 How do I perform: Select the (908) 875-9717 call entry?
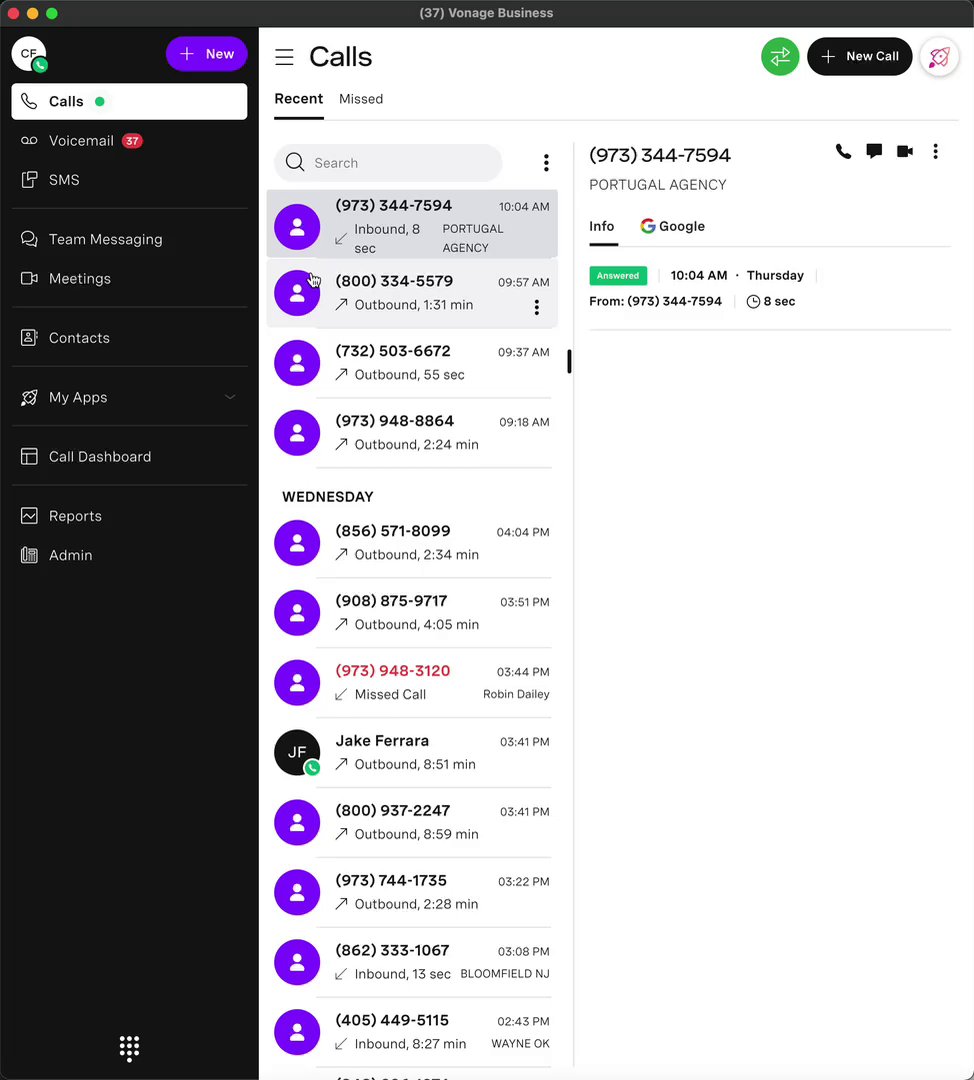412,613
